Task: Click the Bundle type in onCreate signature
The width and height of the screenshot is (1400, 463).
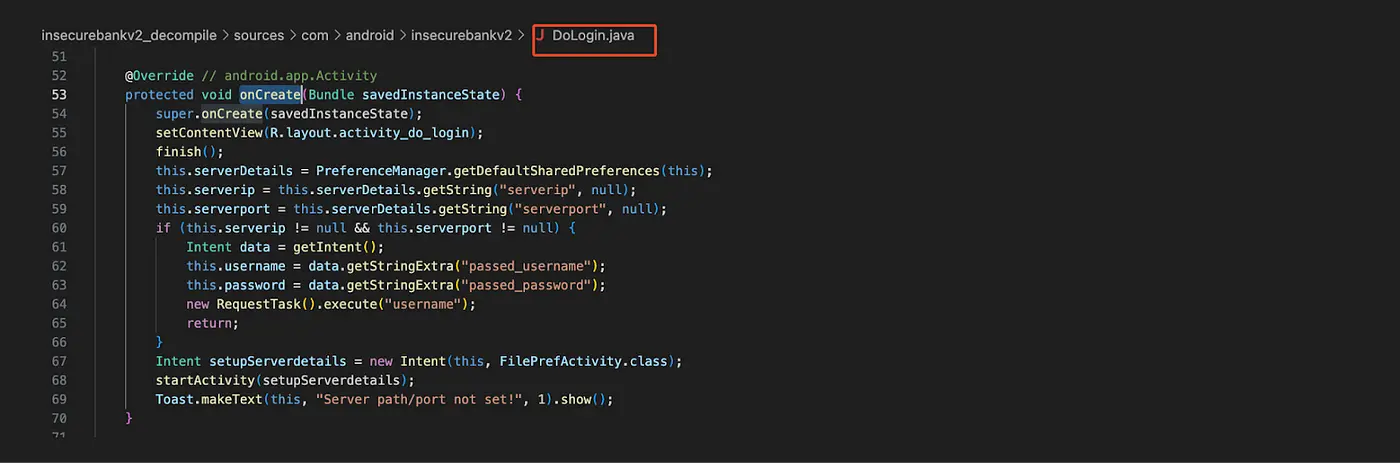Action: (332, 95)
